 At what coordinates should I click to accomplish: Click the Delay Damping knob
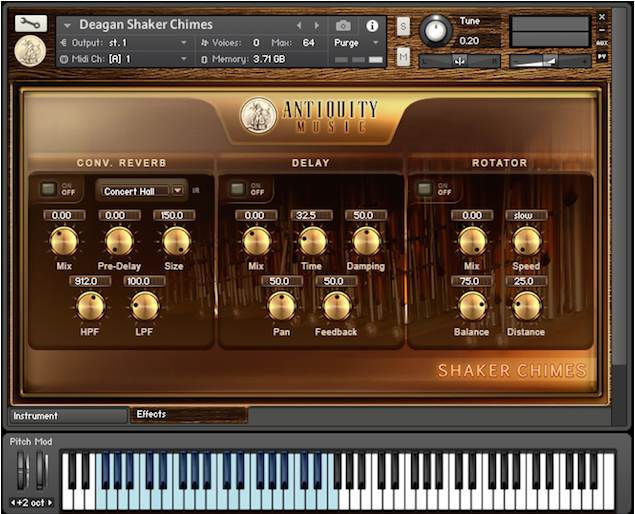pyautogui.click(x=366, y=242)
